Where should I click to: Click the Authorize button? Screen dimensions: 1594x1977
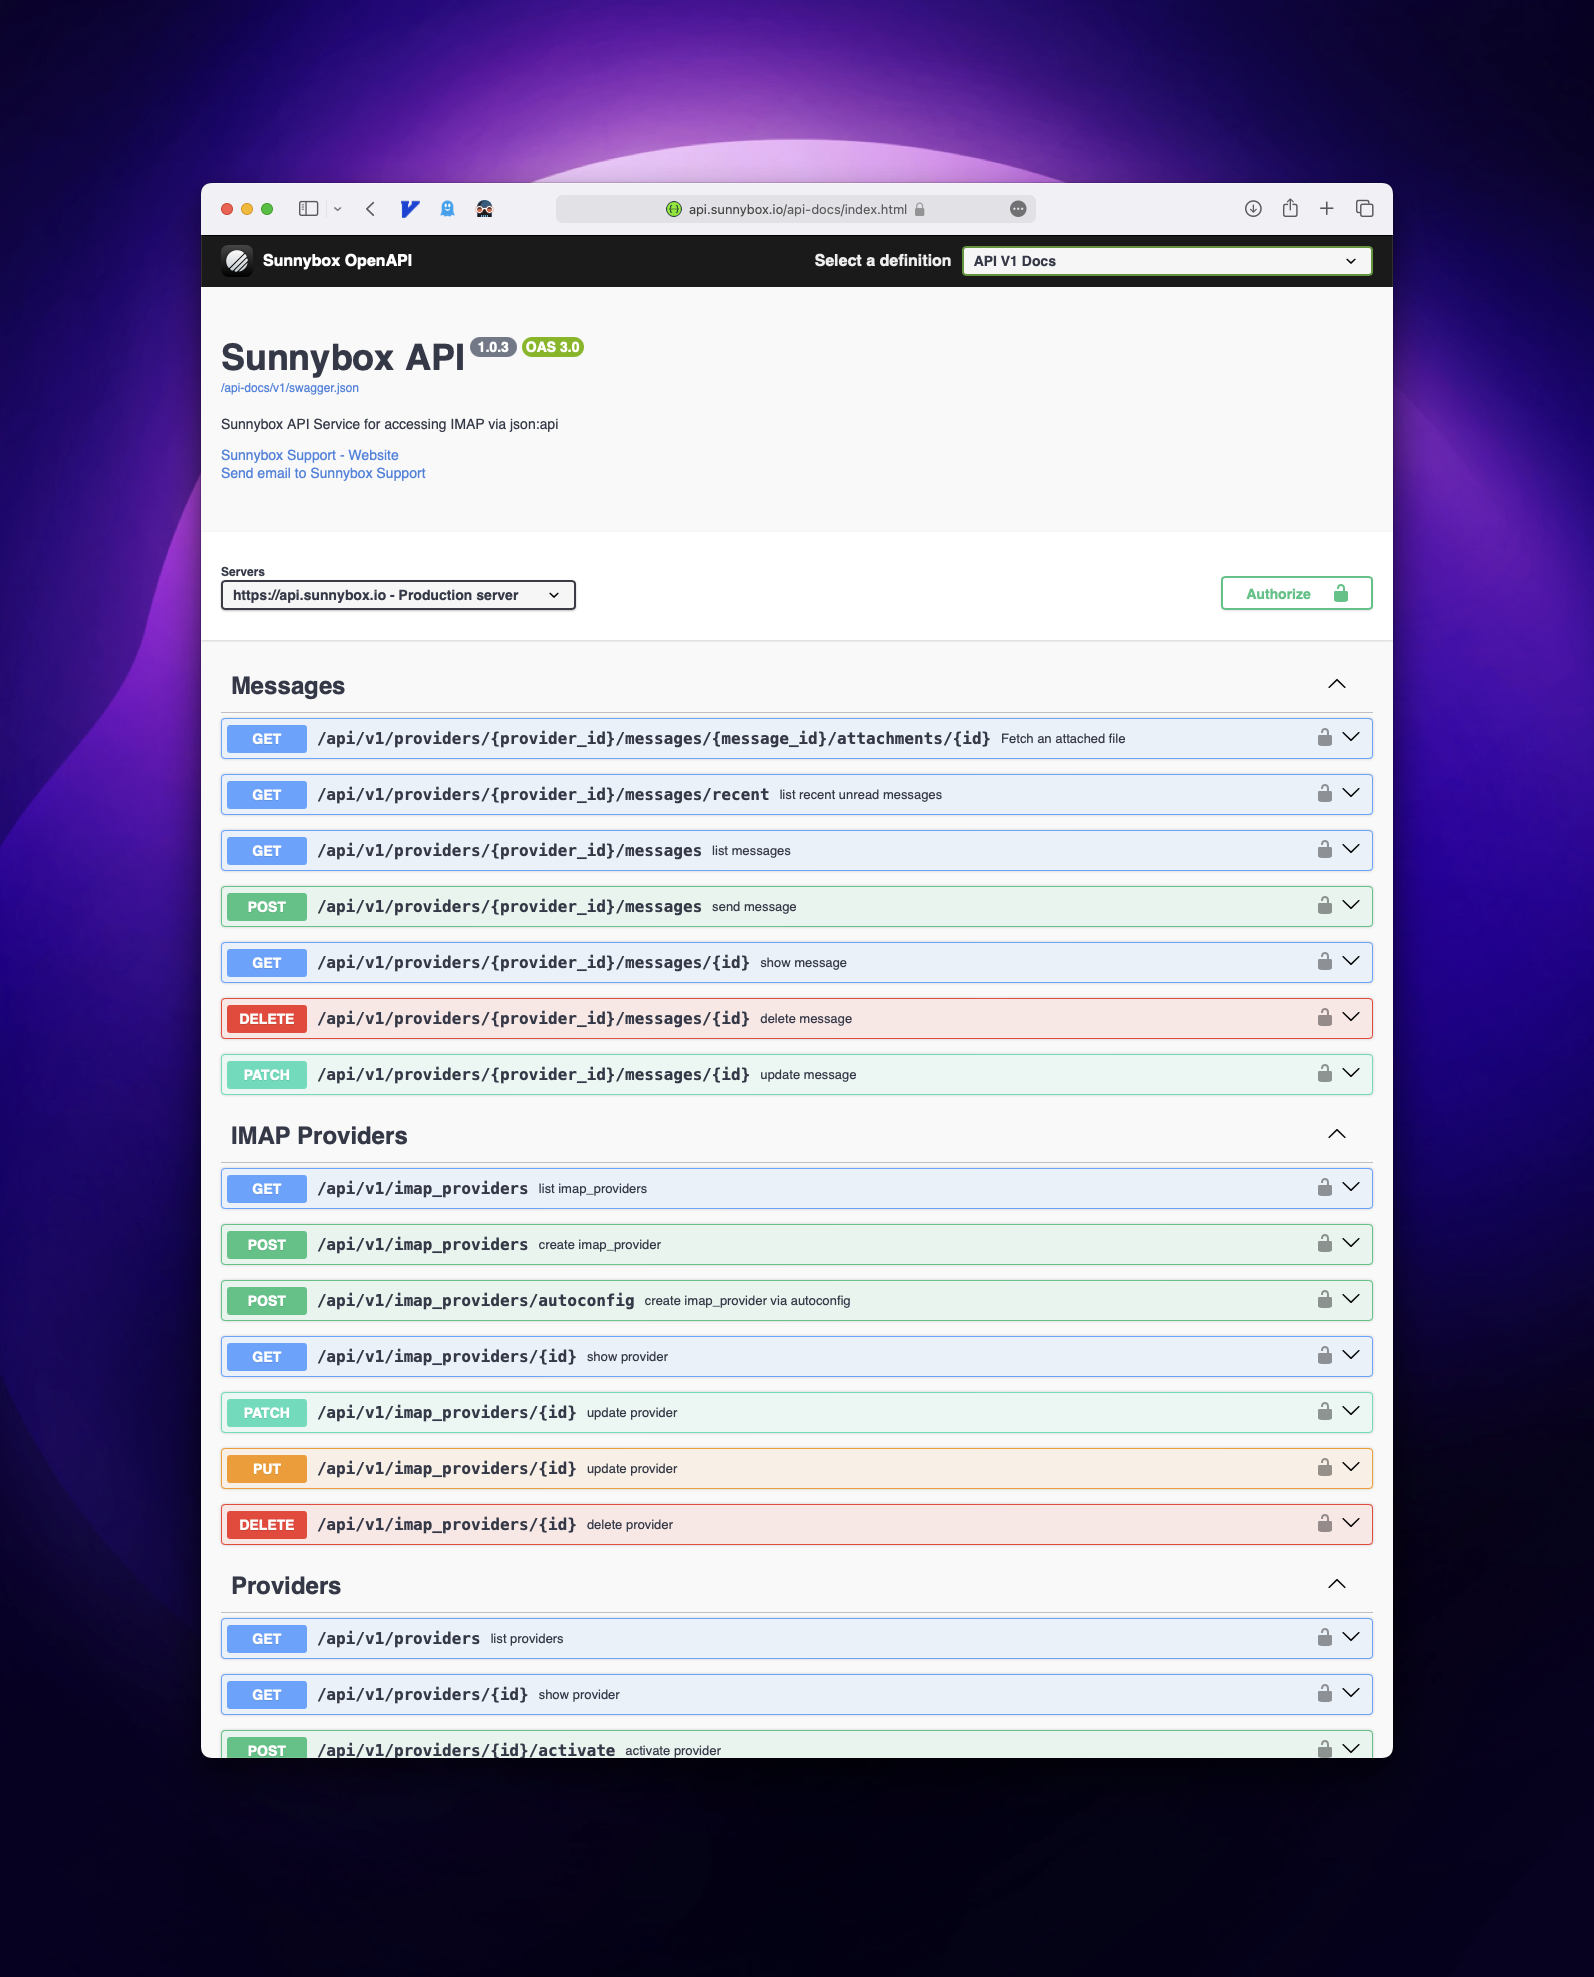pos(1296,594)
